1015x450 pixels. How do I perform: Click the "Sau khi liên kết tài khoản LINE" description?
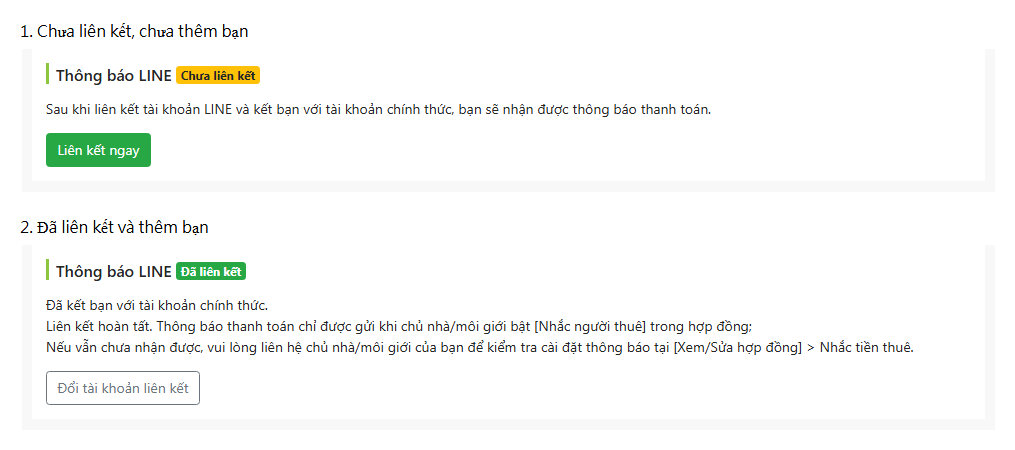(x=379, y=109)
